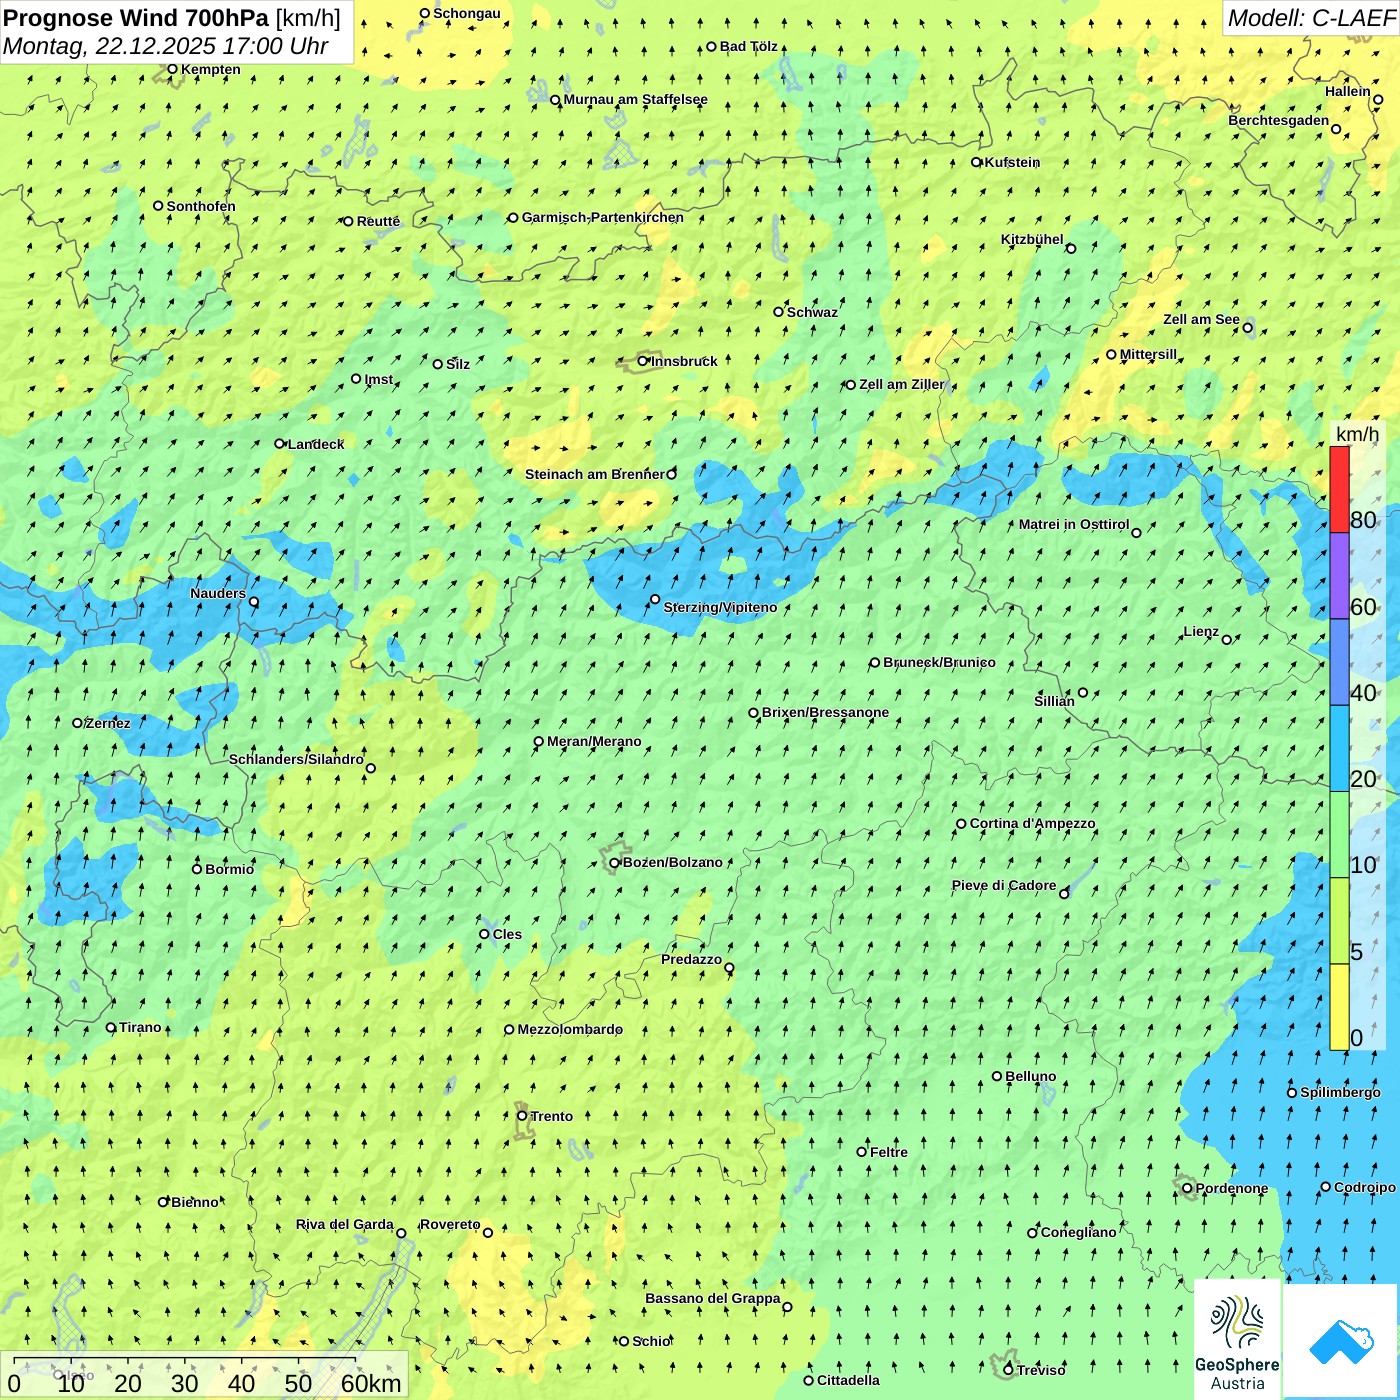Click the Trento city label
The height and width of the screenshot is (1400, 1400).
click(x=552, y=1116)
